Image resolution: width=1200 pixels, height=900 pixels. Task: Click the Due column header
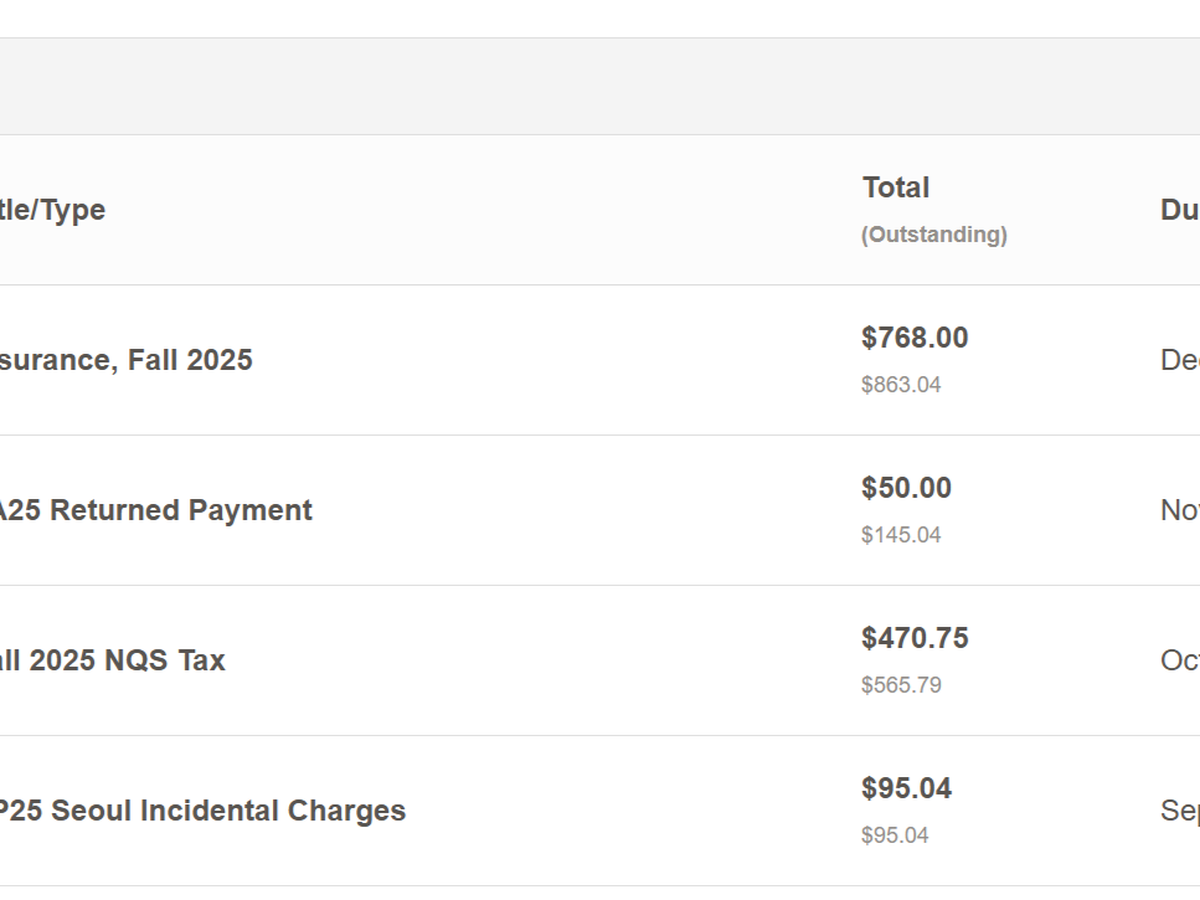[1180, 210]
